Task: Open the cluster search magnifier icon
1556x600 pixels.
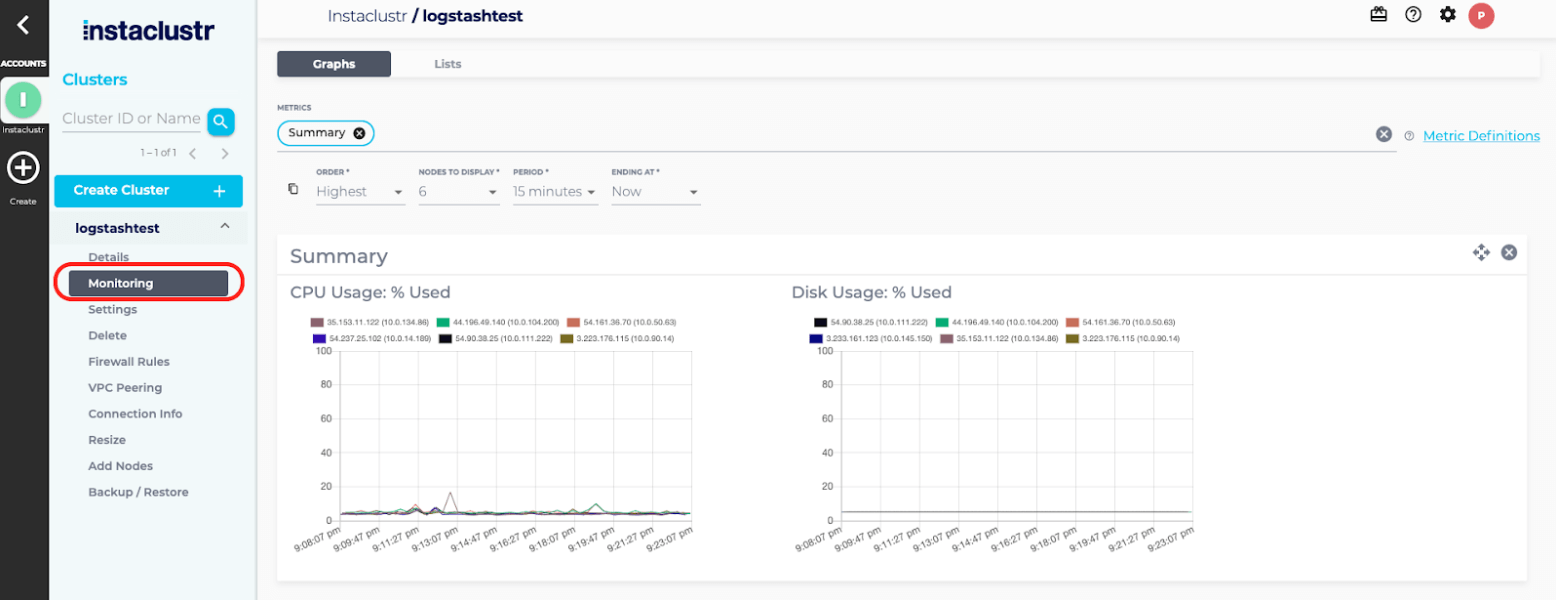Action: pyautogui.click(x=221, y=119)
